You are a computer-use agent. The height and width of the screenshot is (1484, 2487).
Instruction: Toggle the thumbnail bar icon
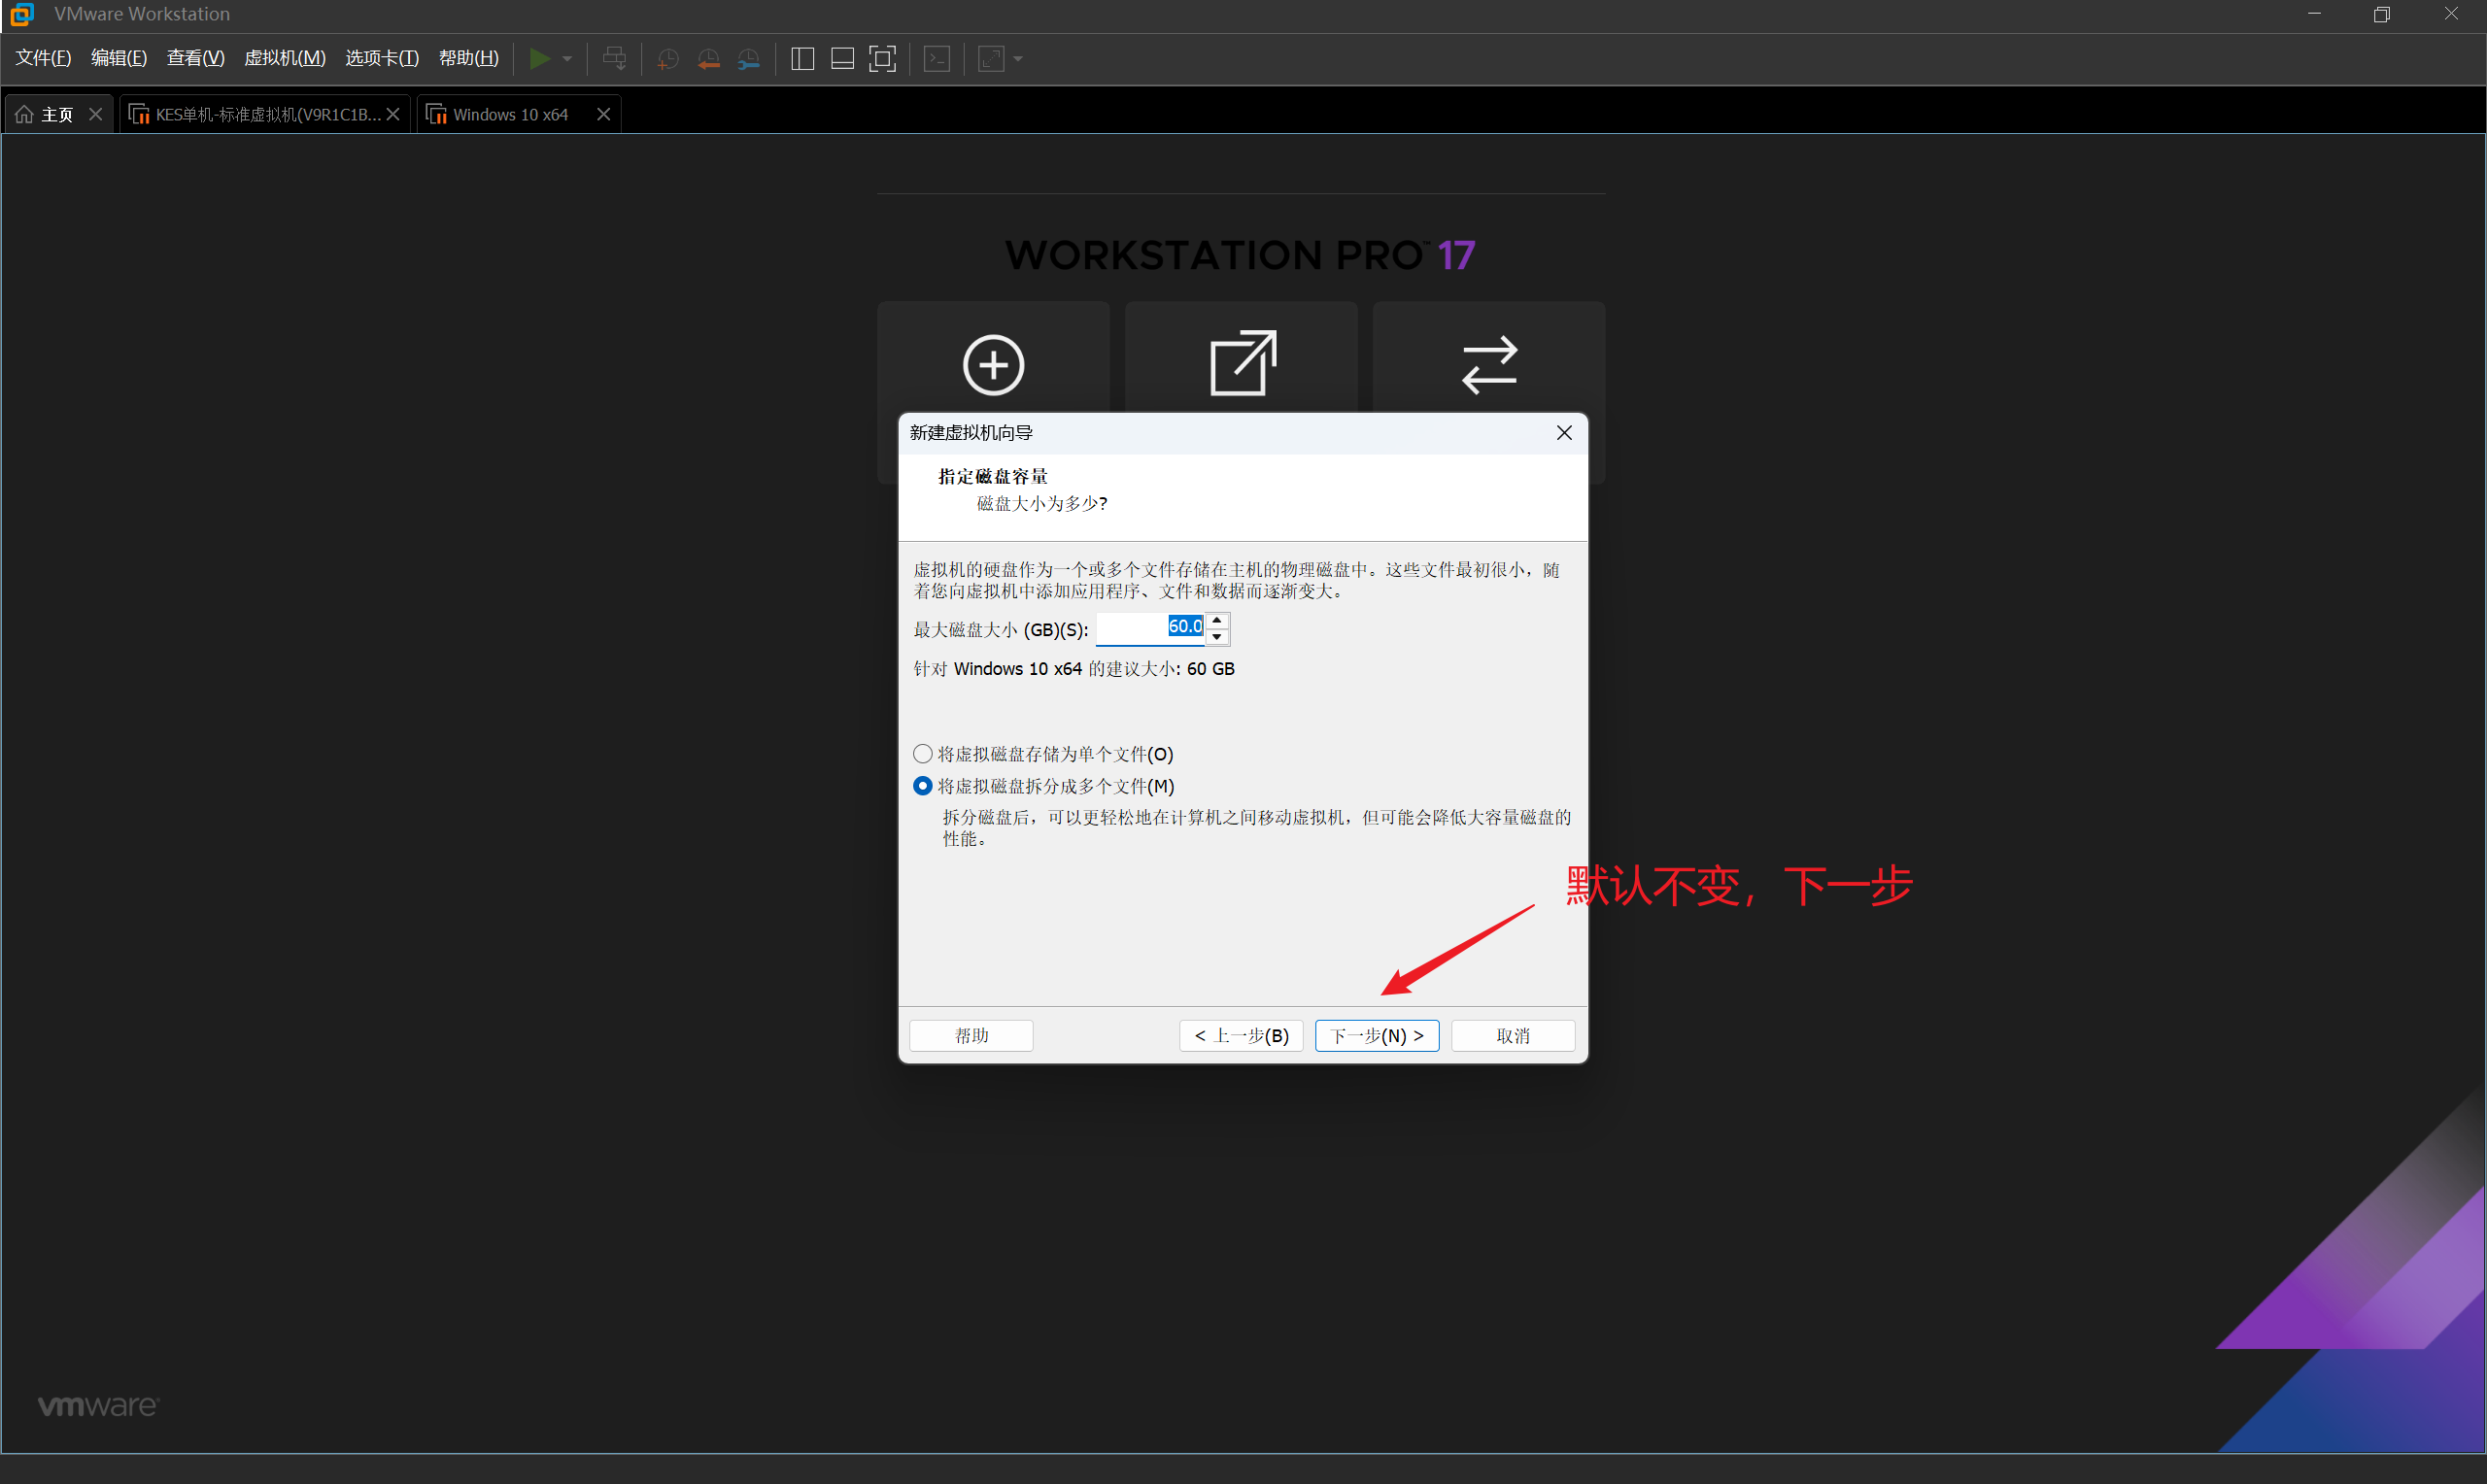(x=842, y=59)
